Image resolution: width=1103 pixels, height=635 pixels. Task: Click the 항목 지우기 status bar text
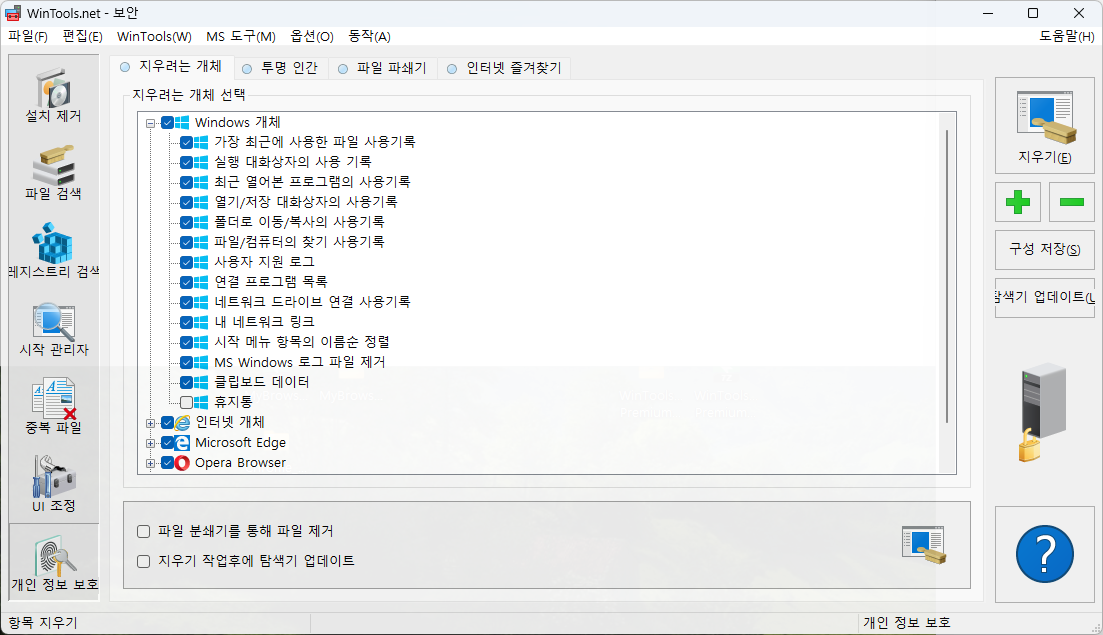43,623
